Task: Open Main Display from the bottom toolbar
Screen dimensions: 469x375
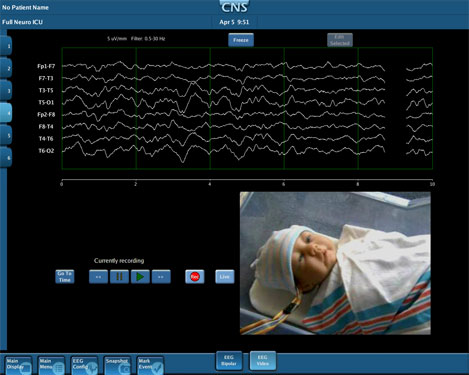Action: tap(19, 366)
